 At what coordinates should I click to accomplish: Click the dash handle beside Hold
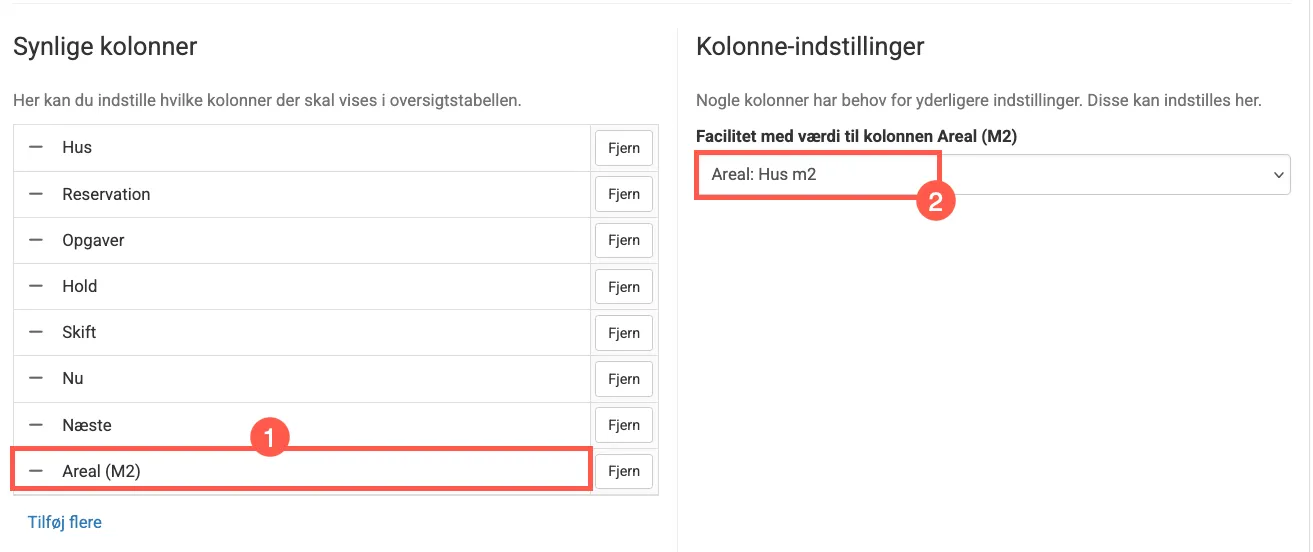point(36,286)
